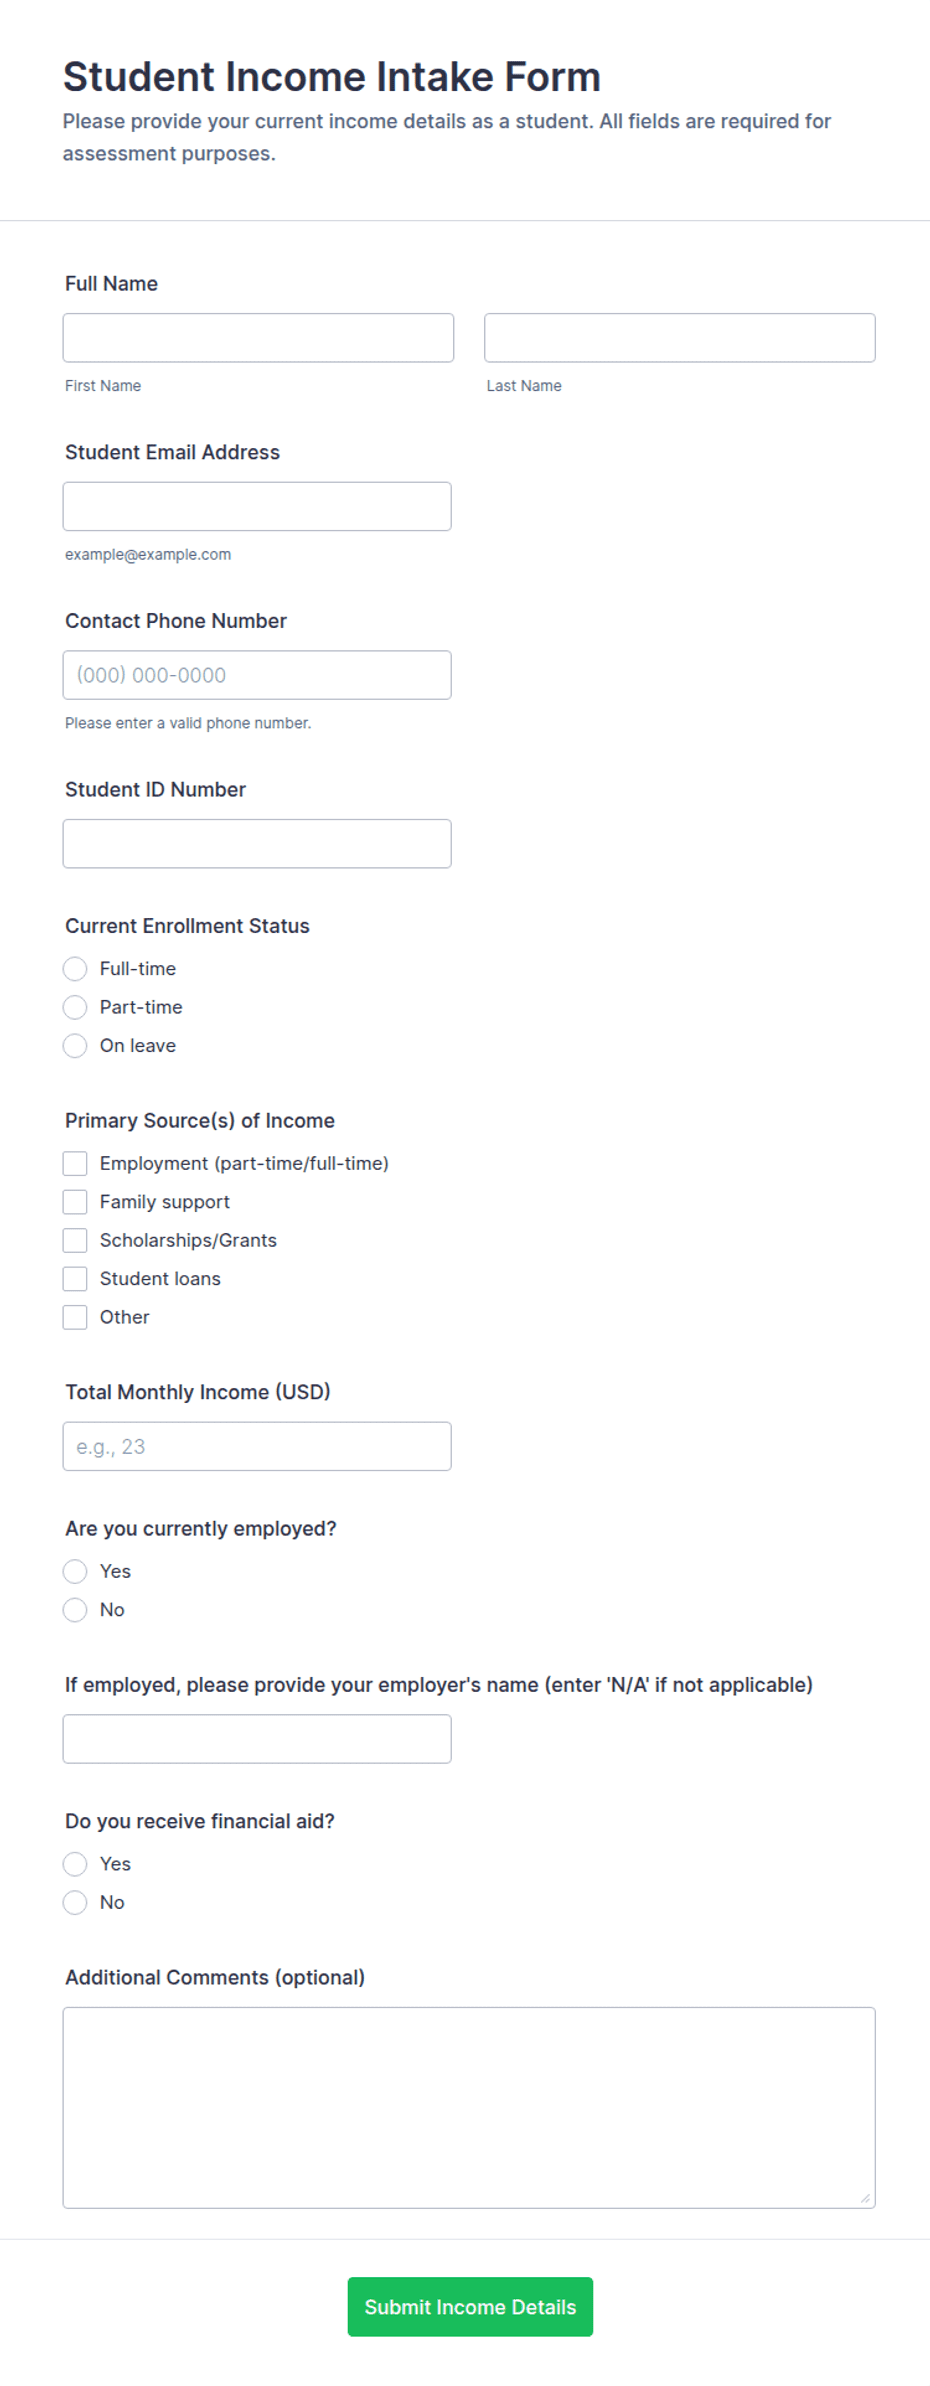The image size is (930, 2386).
Task: Click the Last Name input field
Action: (679, 338)
